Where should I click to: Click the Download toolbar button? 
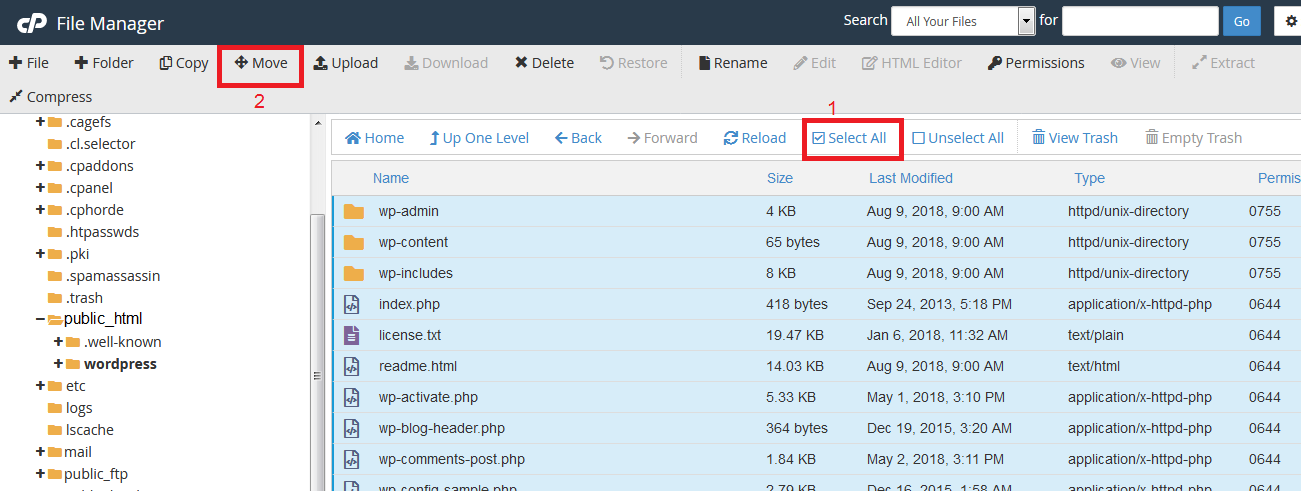coord(446,63)
